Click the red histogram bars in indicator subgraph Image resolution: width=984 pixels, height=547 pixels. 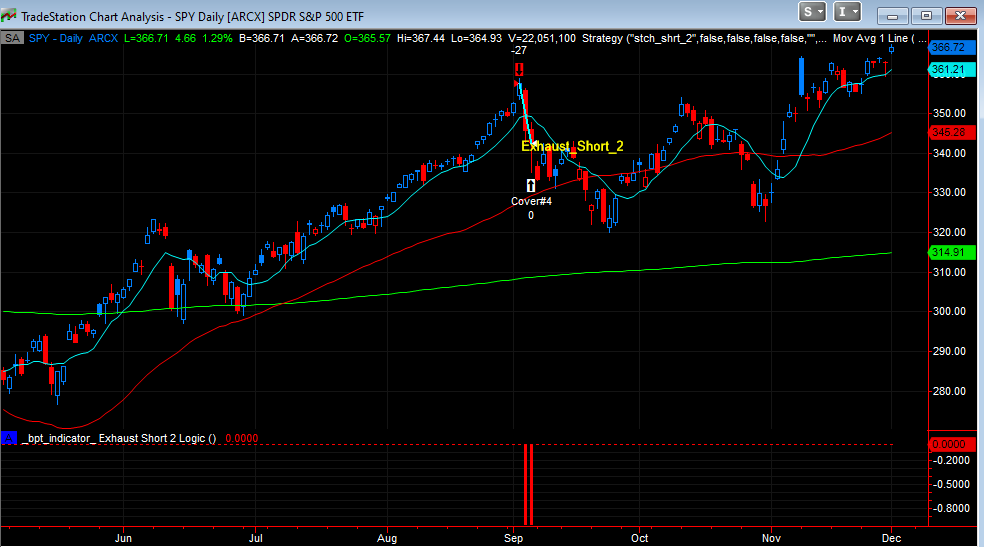[528, 484]
